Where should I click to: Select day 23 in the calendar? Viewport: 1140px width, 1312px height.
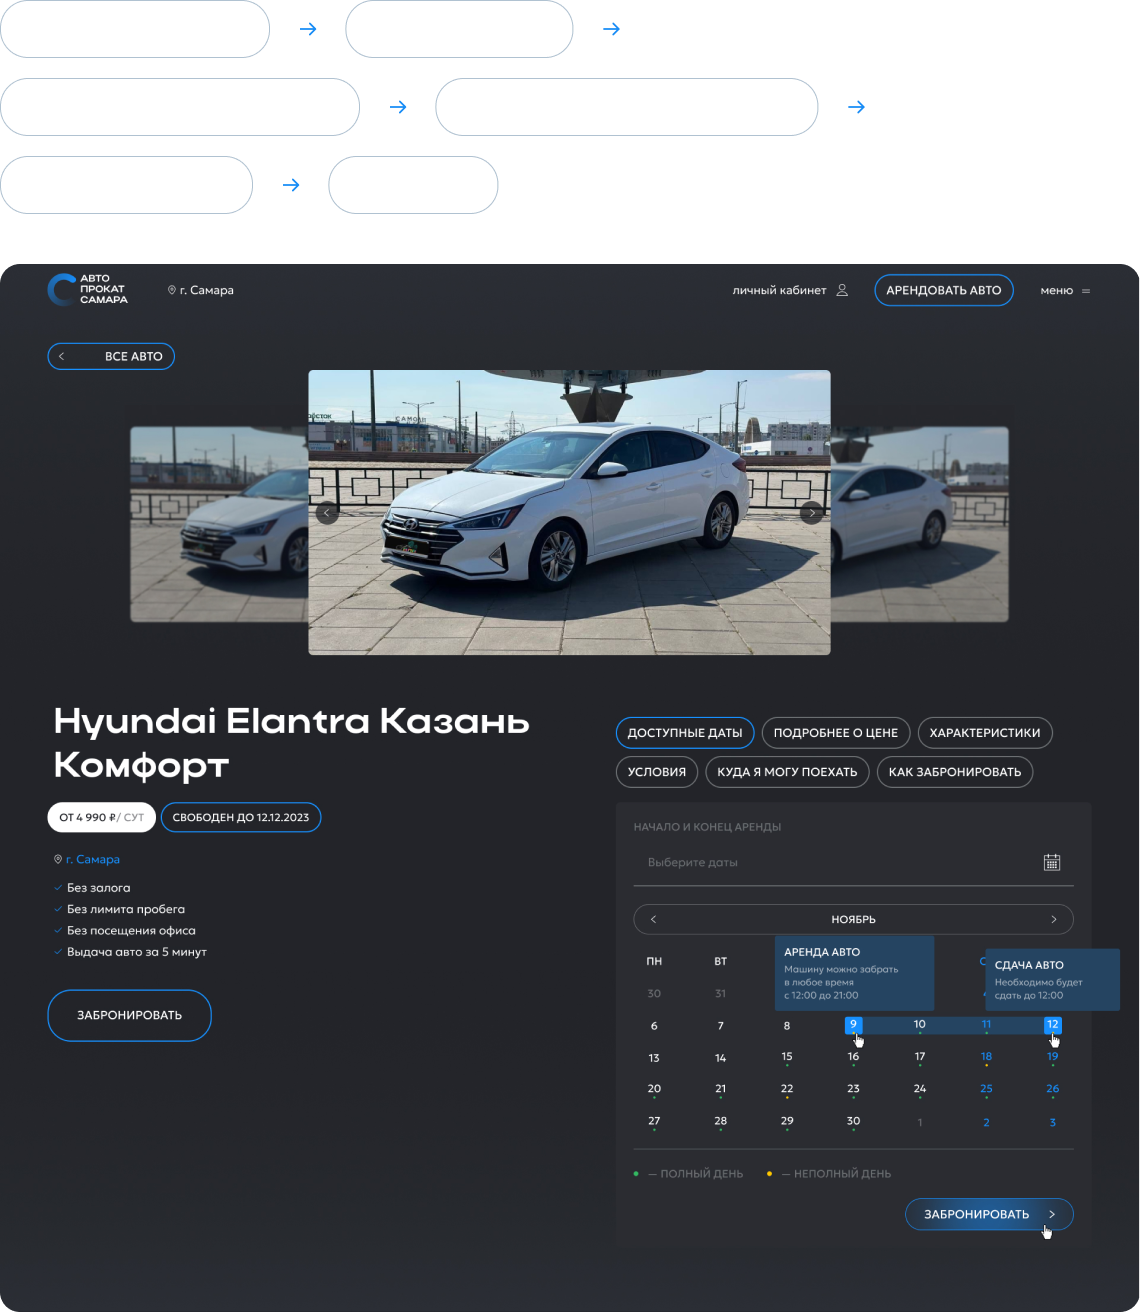click(853, 1089)
